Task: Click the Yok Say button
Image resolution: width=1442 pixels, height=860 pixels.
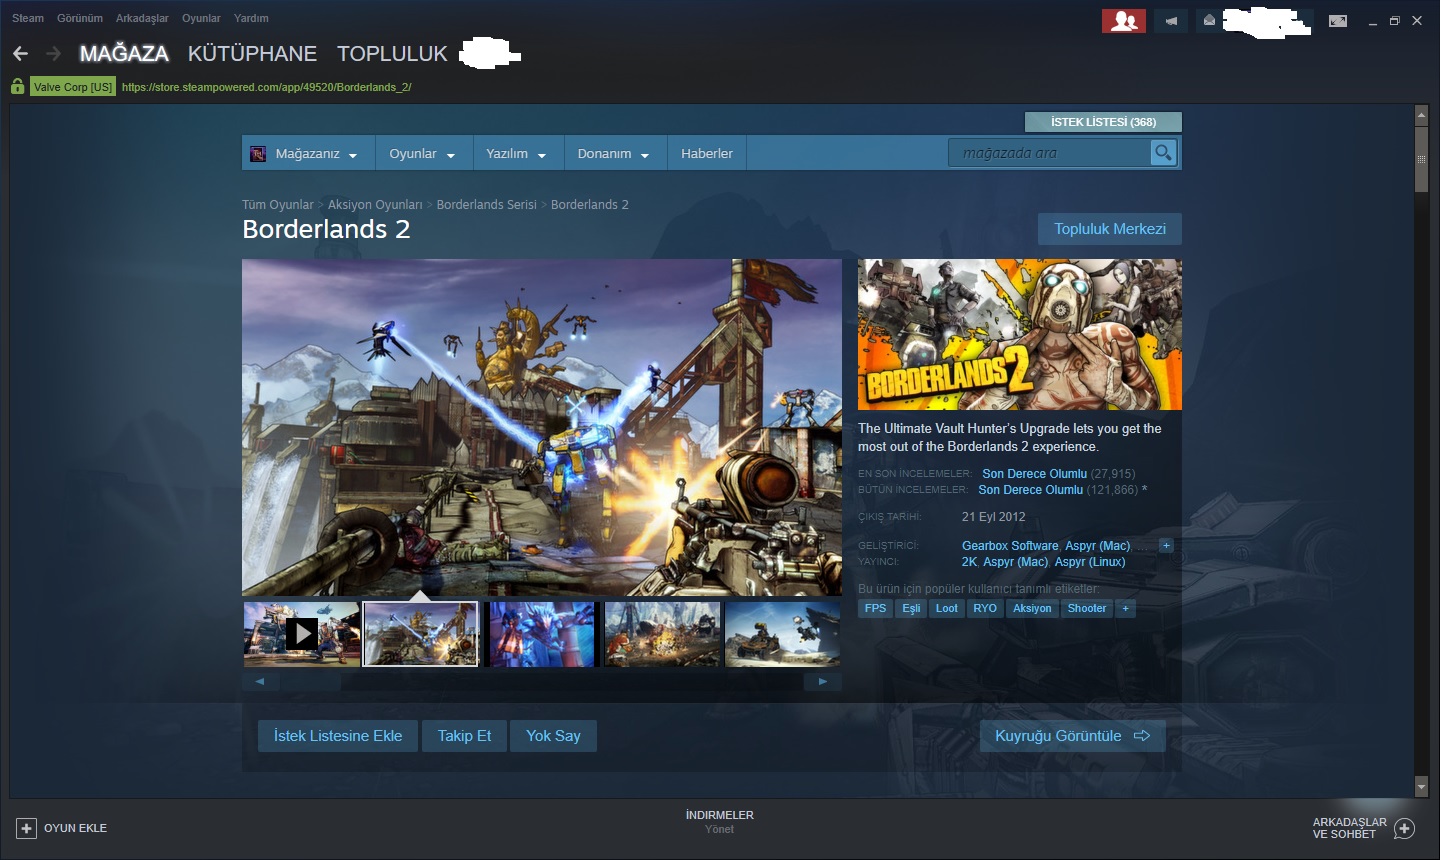Action: point(553,736)
